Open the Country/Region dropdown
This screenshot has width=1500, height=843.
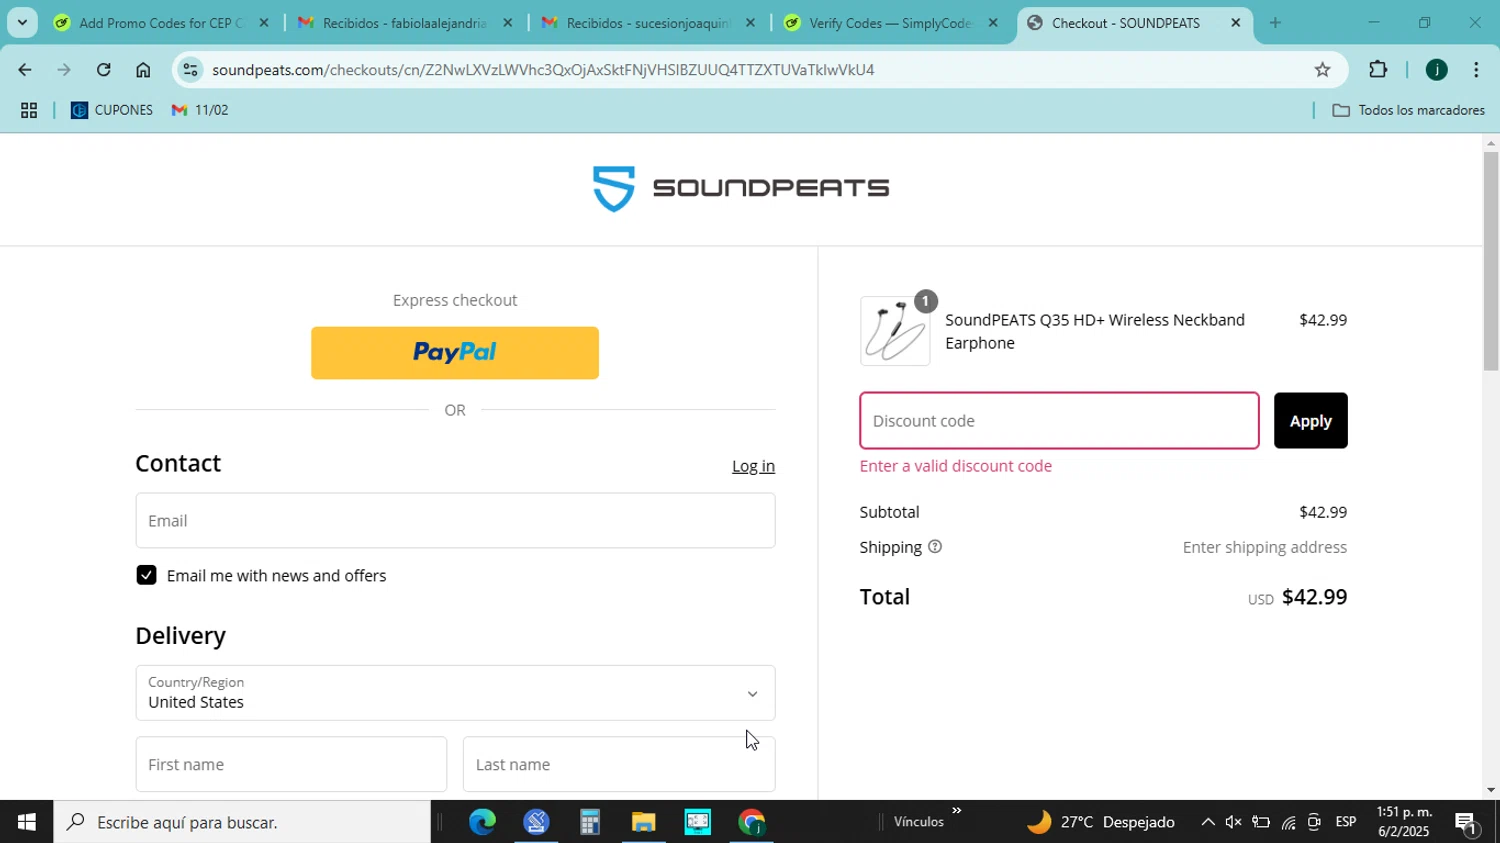(455, 693)
